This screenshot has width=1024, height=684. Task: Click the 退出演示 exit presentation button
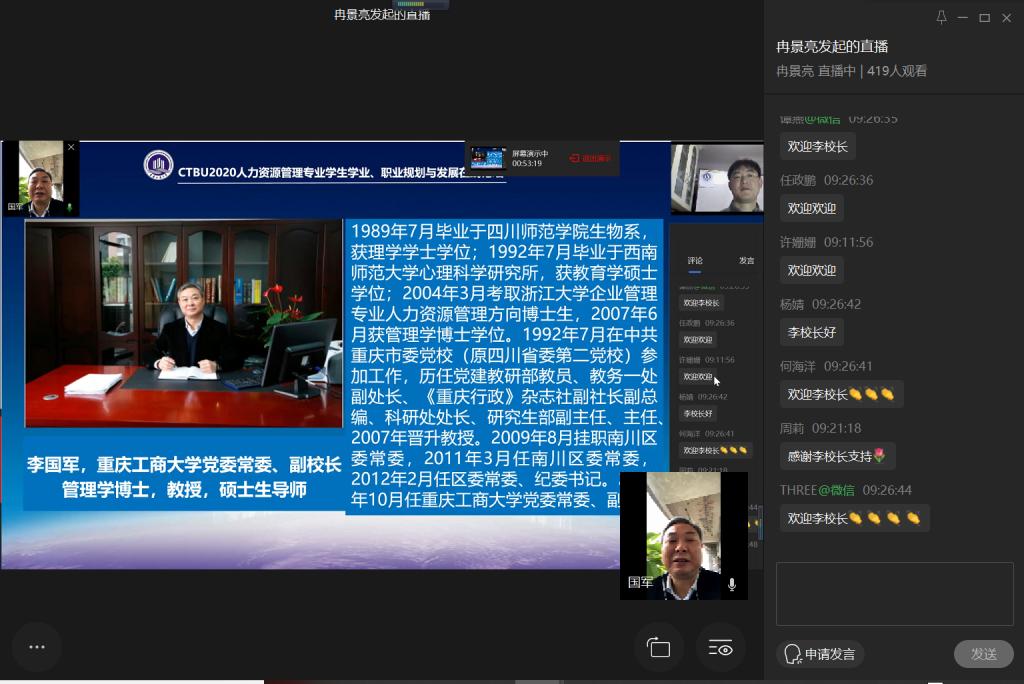(x=590, y=158)
